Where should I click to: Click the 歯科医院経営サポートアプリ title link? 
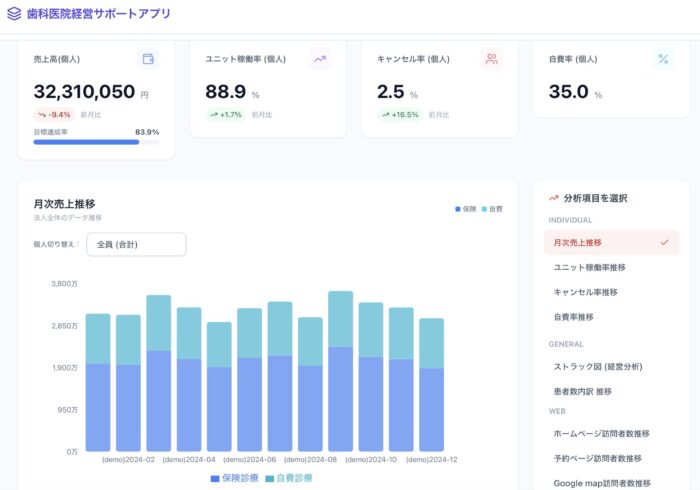[x=98, y=14]
